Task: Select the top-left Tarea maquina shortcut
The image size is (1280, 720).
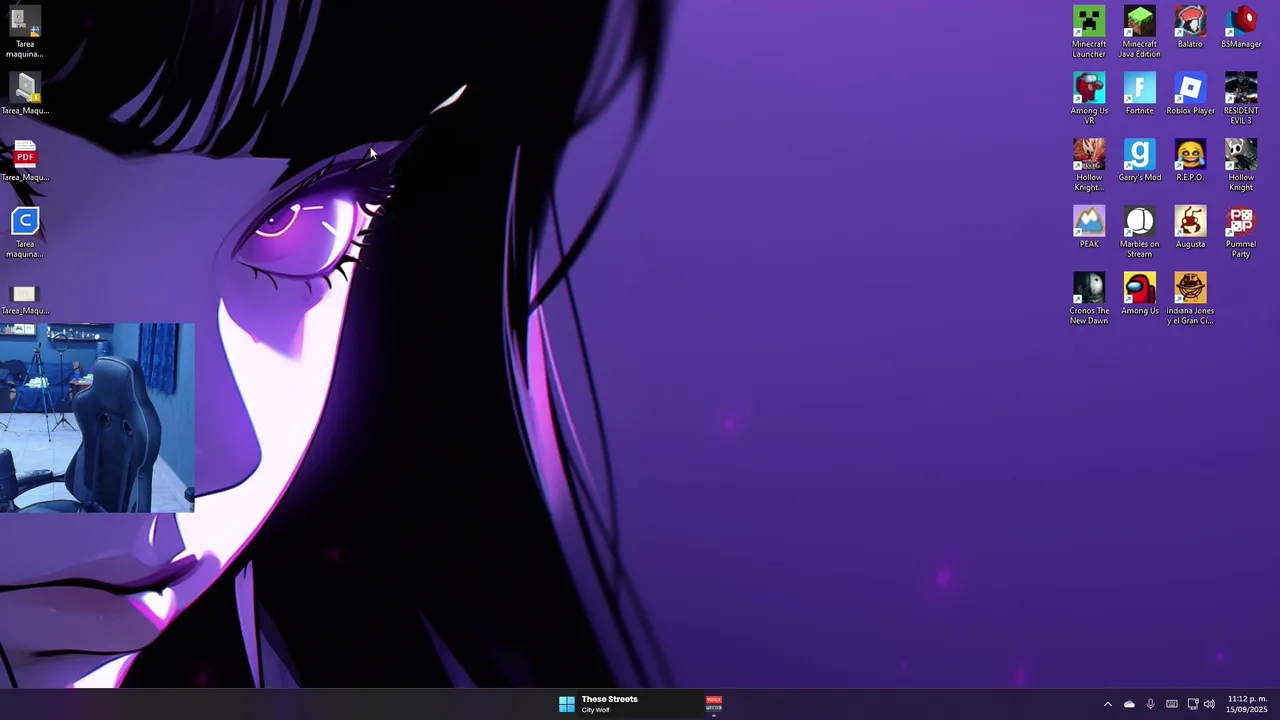Action: tap(25, 31)
